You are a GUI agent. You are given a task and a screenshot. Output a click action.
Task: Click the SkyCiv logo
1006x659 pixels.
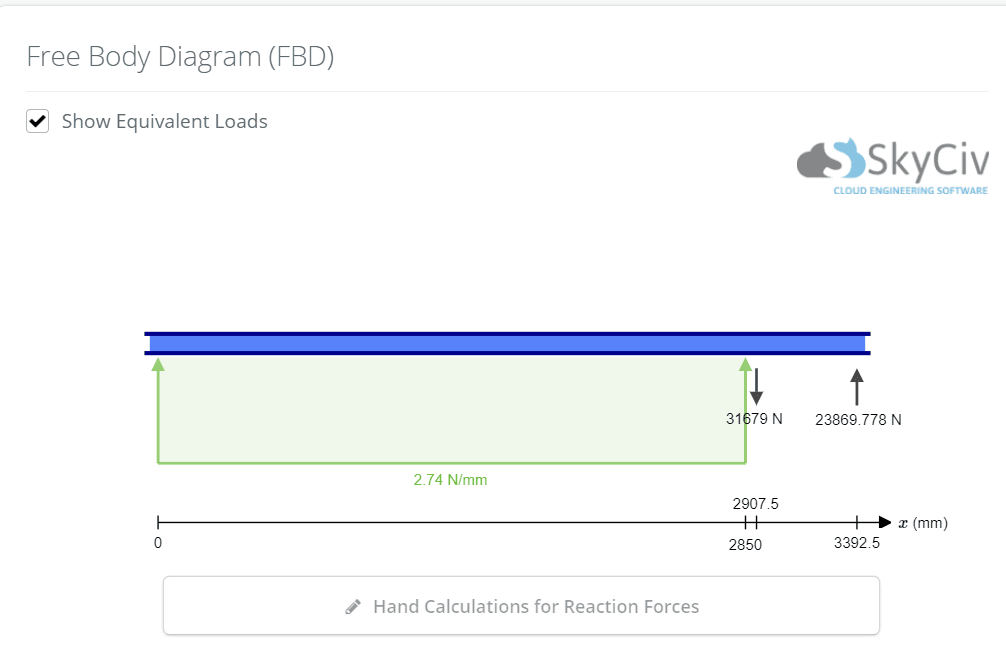tap(892, 166)
